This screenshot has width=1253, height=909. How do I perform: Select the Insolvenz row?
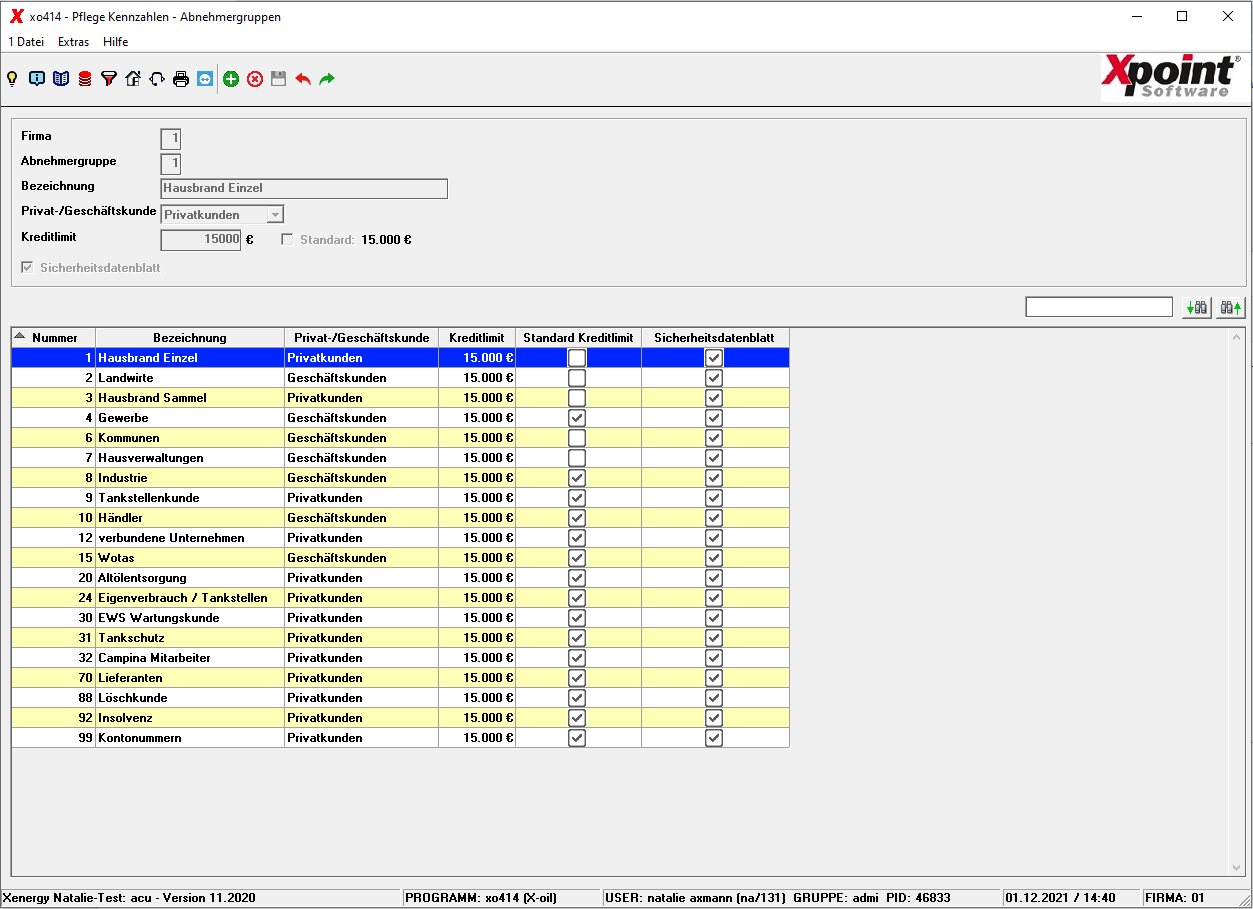click(x=400, y=717)
